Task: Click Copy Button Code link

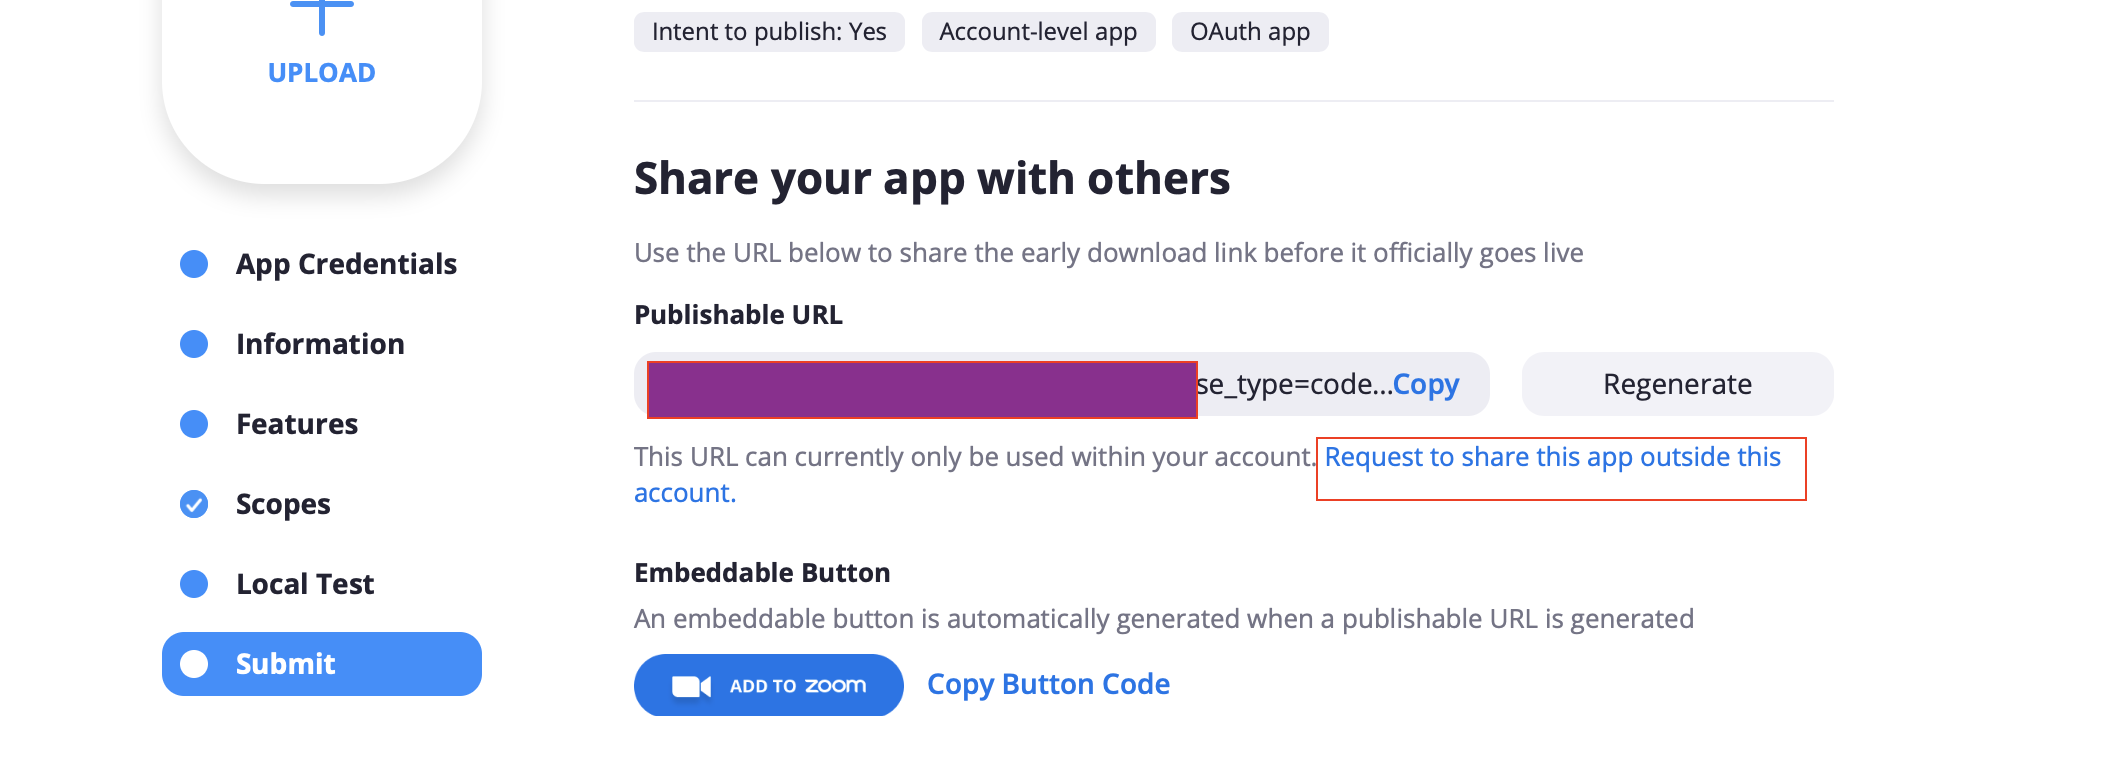Action: (1048, 684)
